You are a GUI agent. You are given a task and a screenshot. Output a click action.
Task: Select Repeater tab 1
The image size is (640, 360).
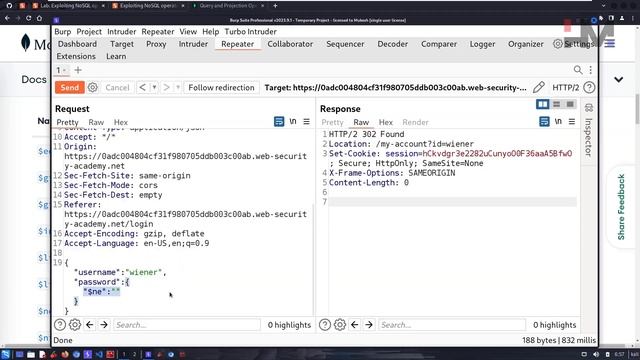pyautogui.click(x=62, y=70)
